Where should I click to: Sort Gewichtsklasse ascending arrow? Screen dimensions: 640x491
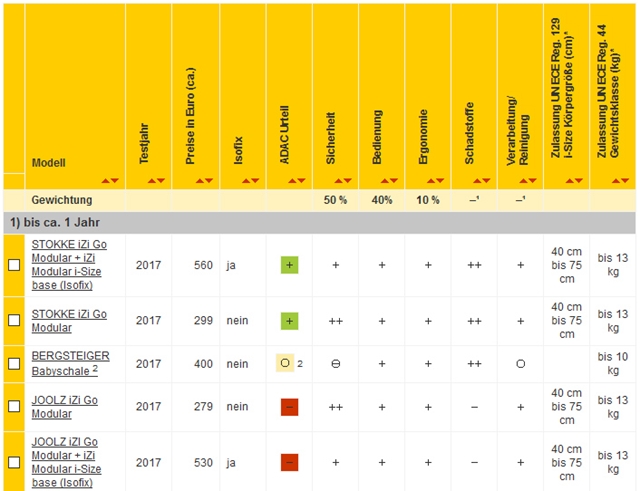click(x=616, y=180)
